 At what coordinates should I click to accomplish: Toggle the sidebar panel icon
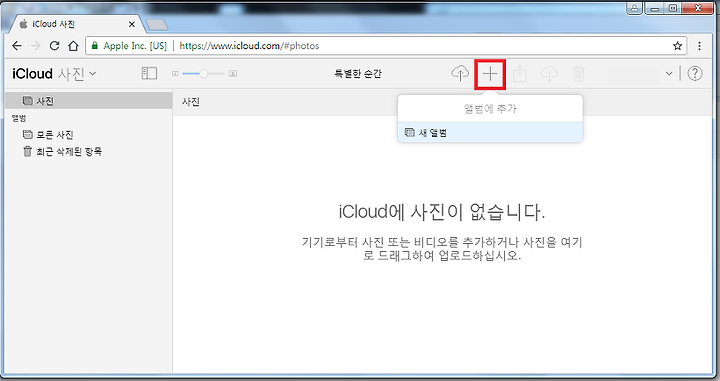click(149, 73)
